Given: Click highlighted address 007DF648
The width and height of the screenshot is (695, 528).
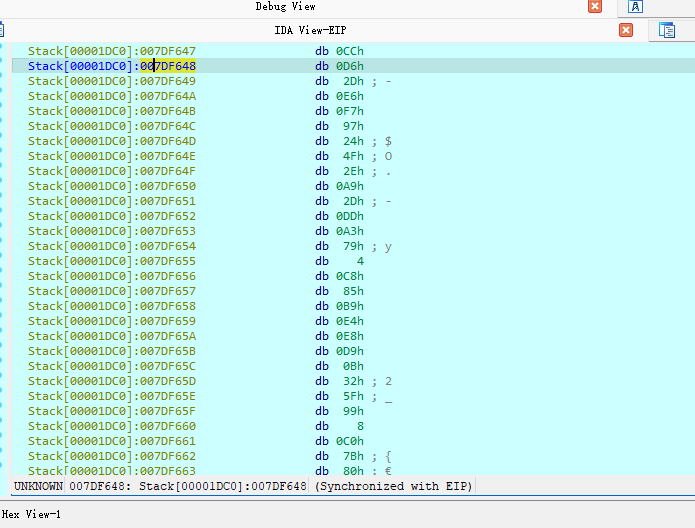Looking at the screenshot, I should point(168,66).
